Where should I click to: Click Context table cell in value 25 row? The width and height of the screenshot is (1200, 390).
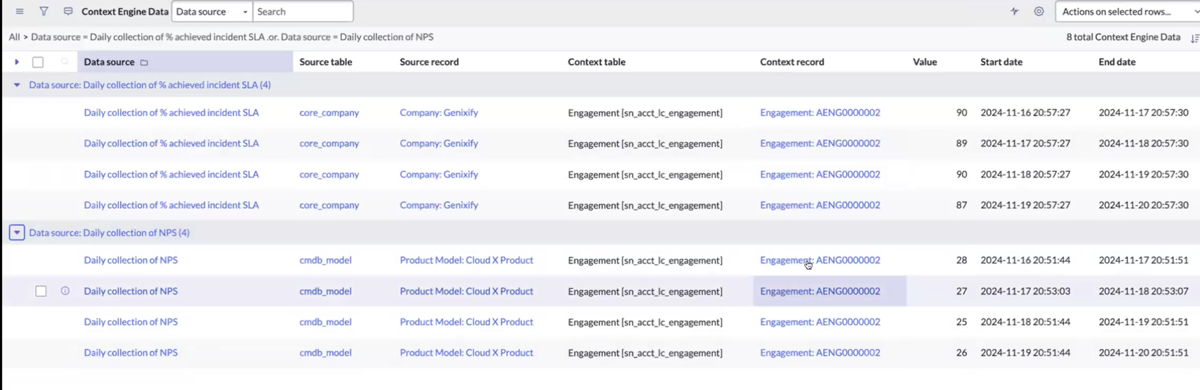pyautogui.click(x=645, y=322)
